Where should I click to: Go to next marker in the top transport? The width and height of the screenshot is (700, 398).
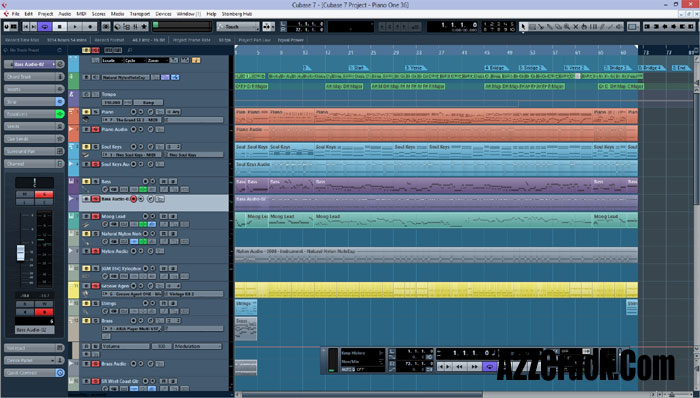(x=33, y=27)
